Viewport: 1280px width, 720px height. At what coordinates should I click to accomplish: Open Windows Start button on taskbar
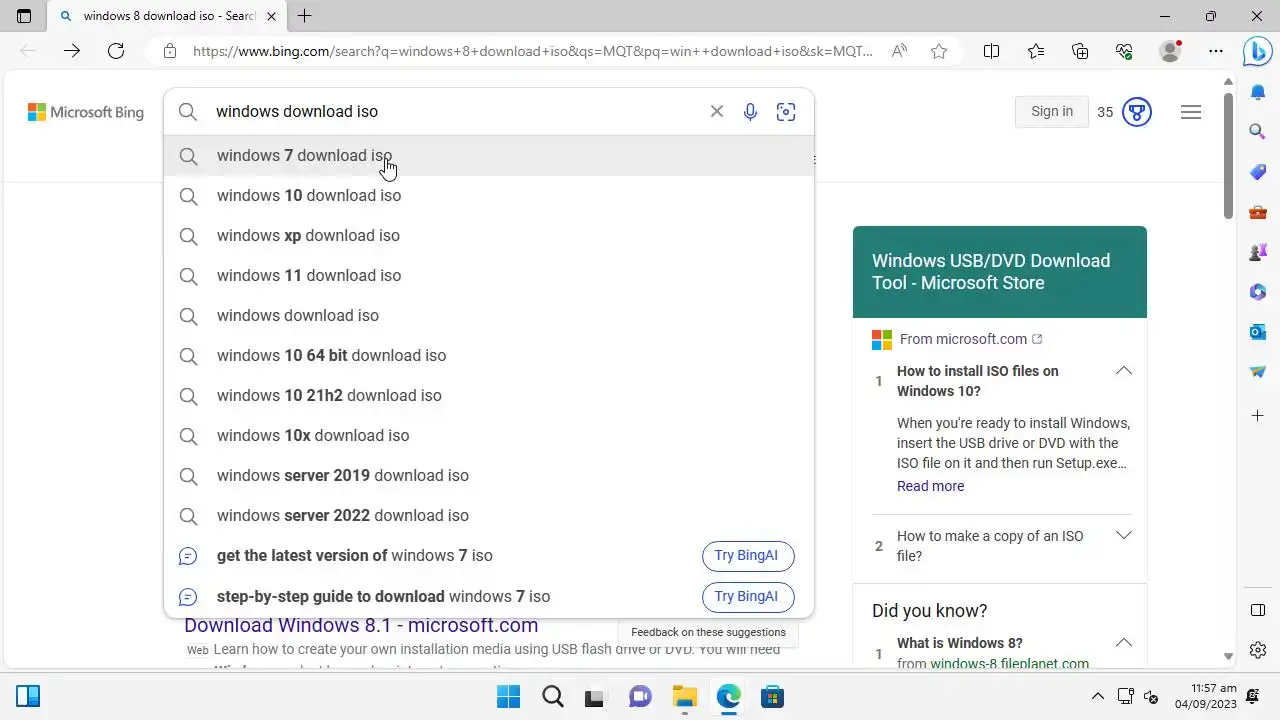508,696
